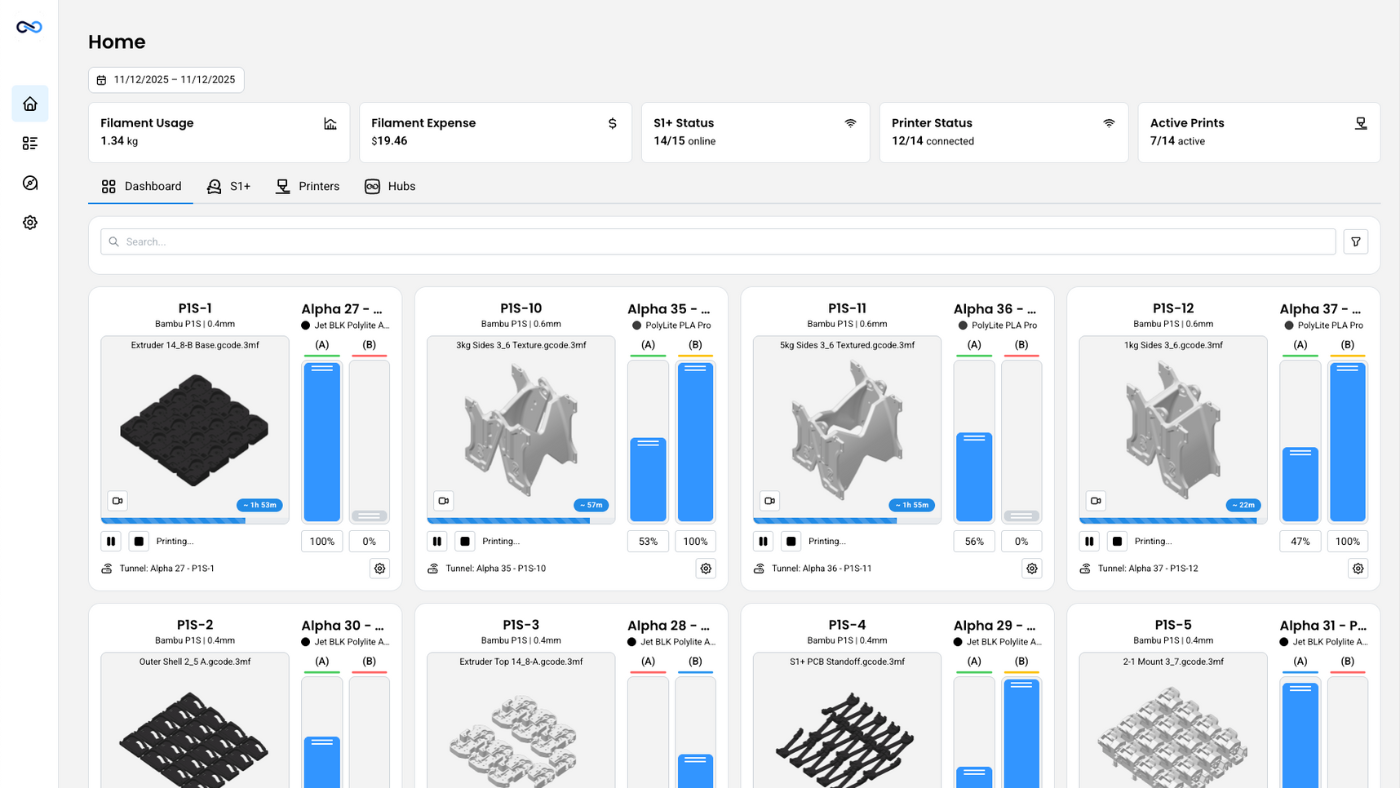Image resolution: width=1400 pixels, height=790 pixels.
Task: Click the printer search field
Action: click(717, 241)
